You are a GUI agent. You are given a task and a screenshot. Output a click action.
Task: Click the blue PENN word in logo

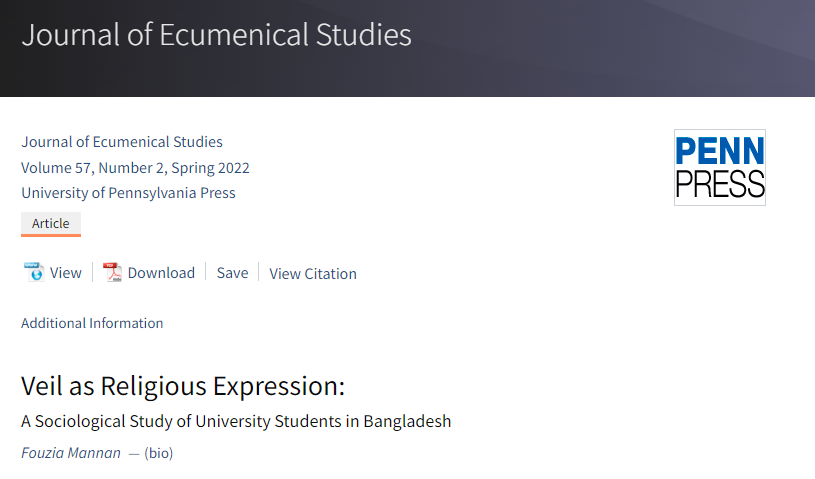click(720, 151)
